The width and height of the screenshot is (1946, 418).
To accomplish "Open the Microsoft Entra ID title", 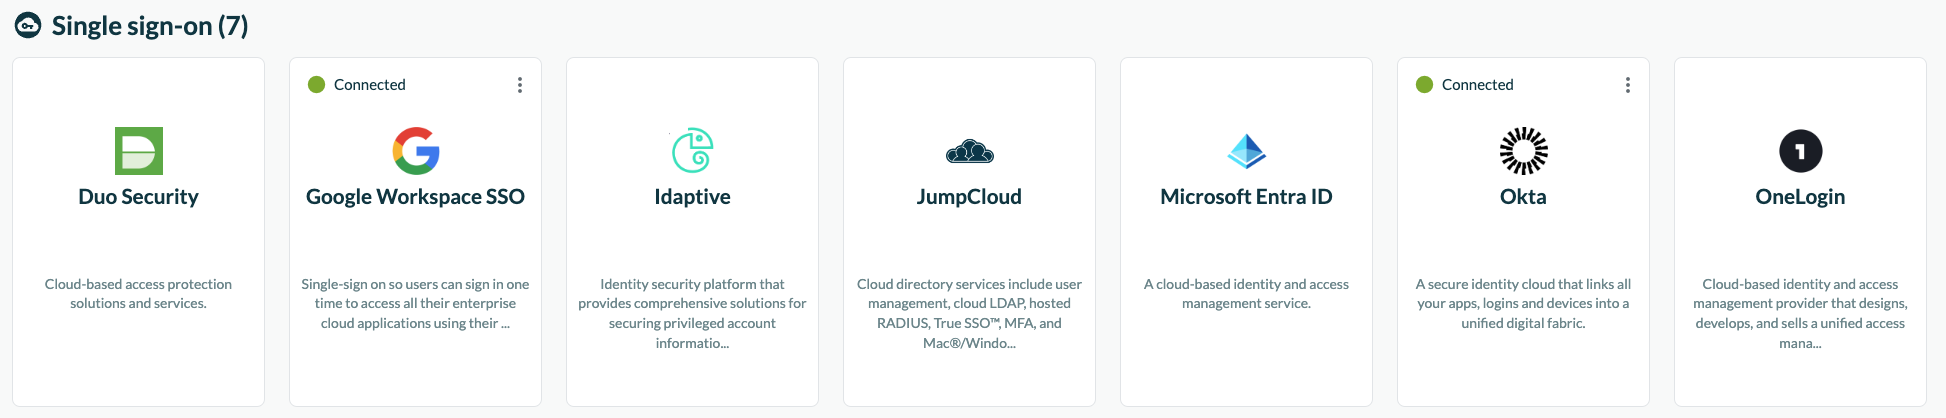I will [1247, 197].
